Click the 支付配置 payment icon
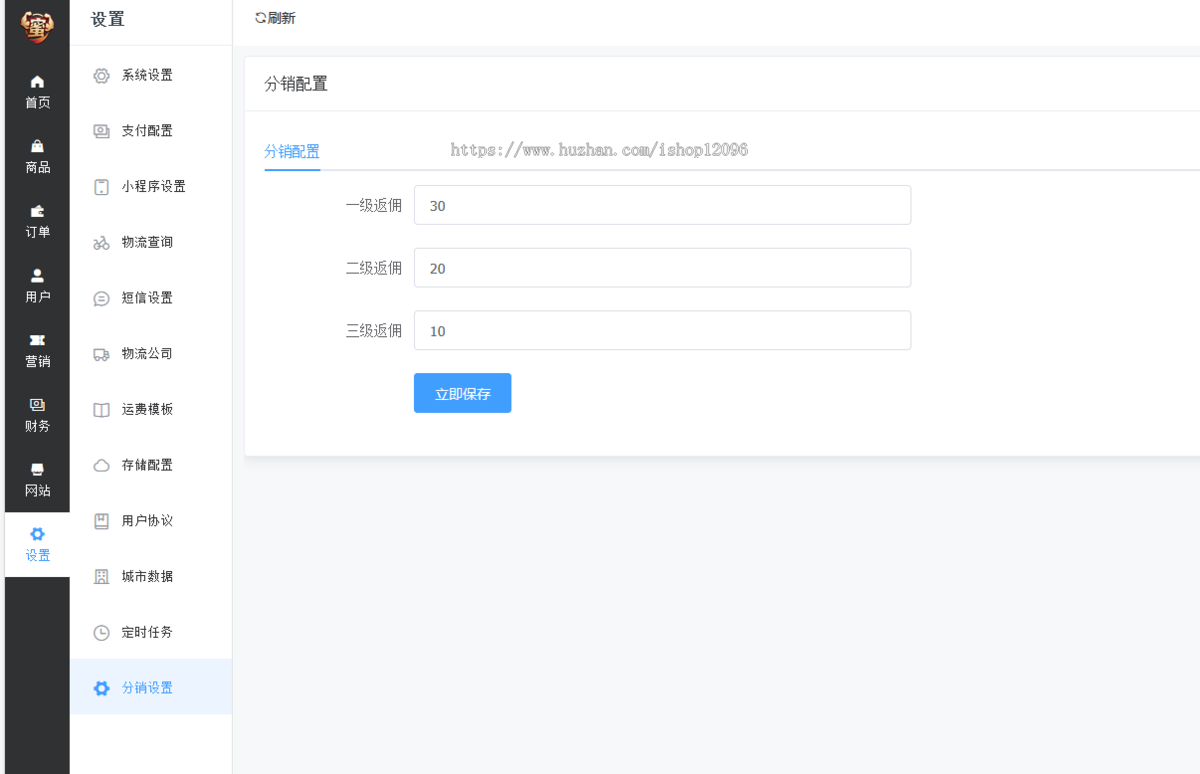The height and width of the screenshot is (774, 1200). click(101, 131)
